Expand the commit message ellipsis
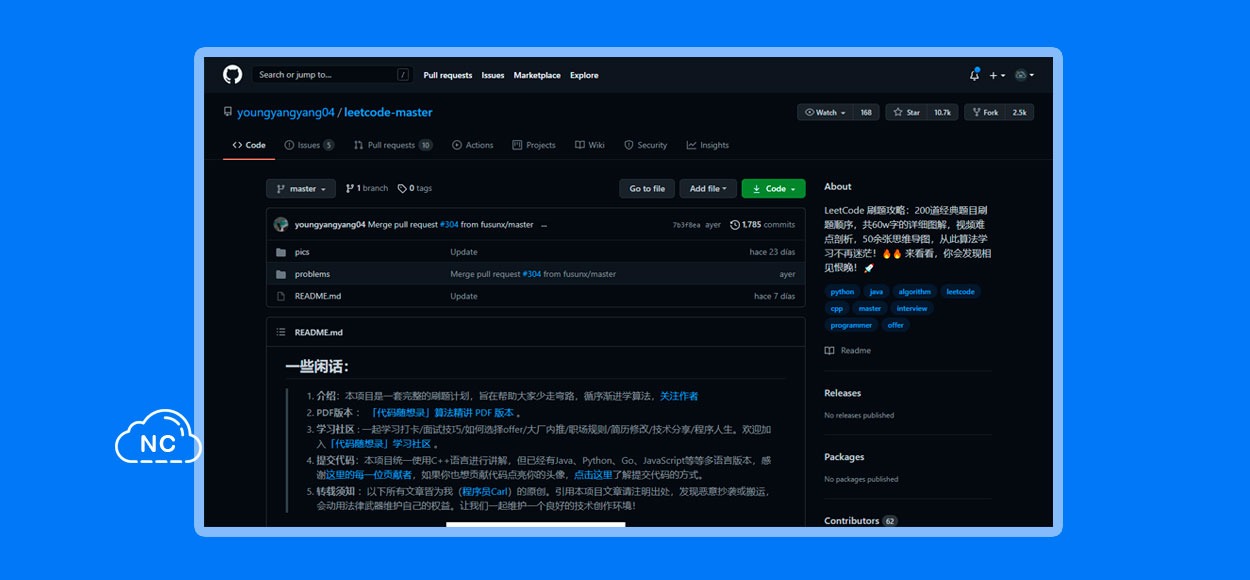This screenshot has height=580, width=1250. (x=544, y=225)
